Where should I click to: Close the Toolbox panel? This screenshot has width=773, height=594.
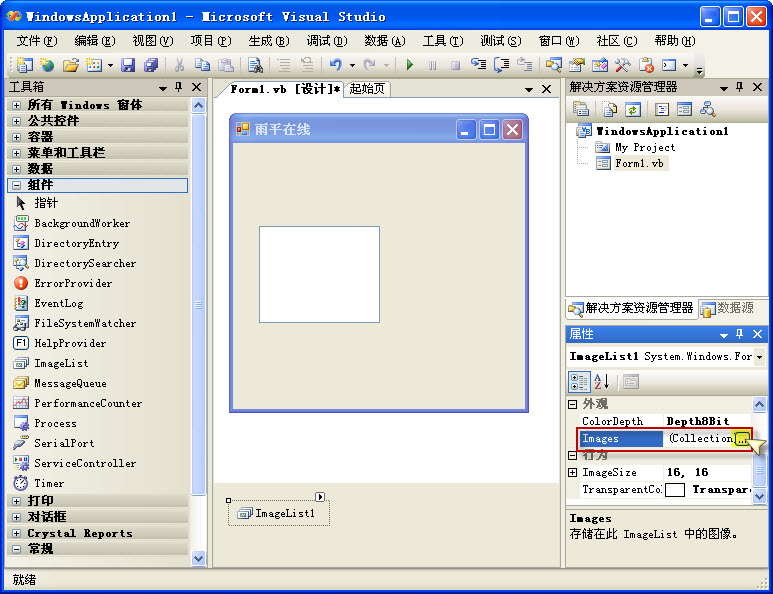(x=196, y=87)
